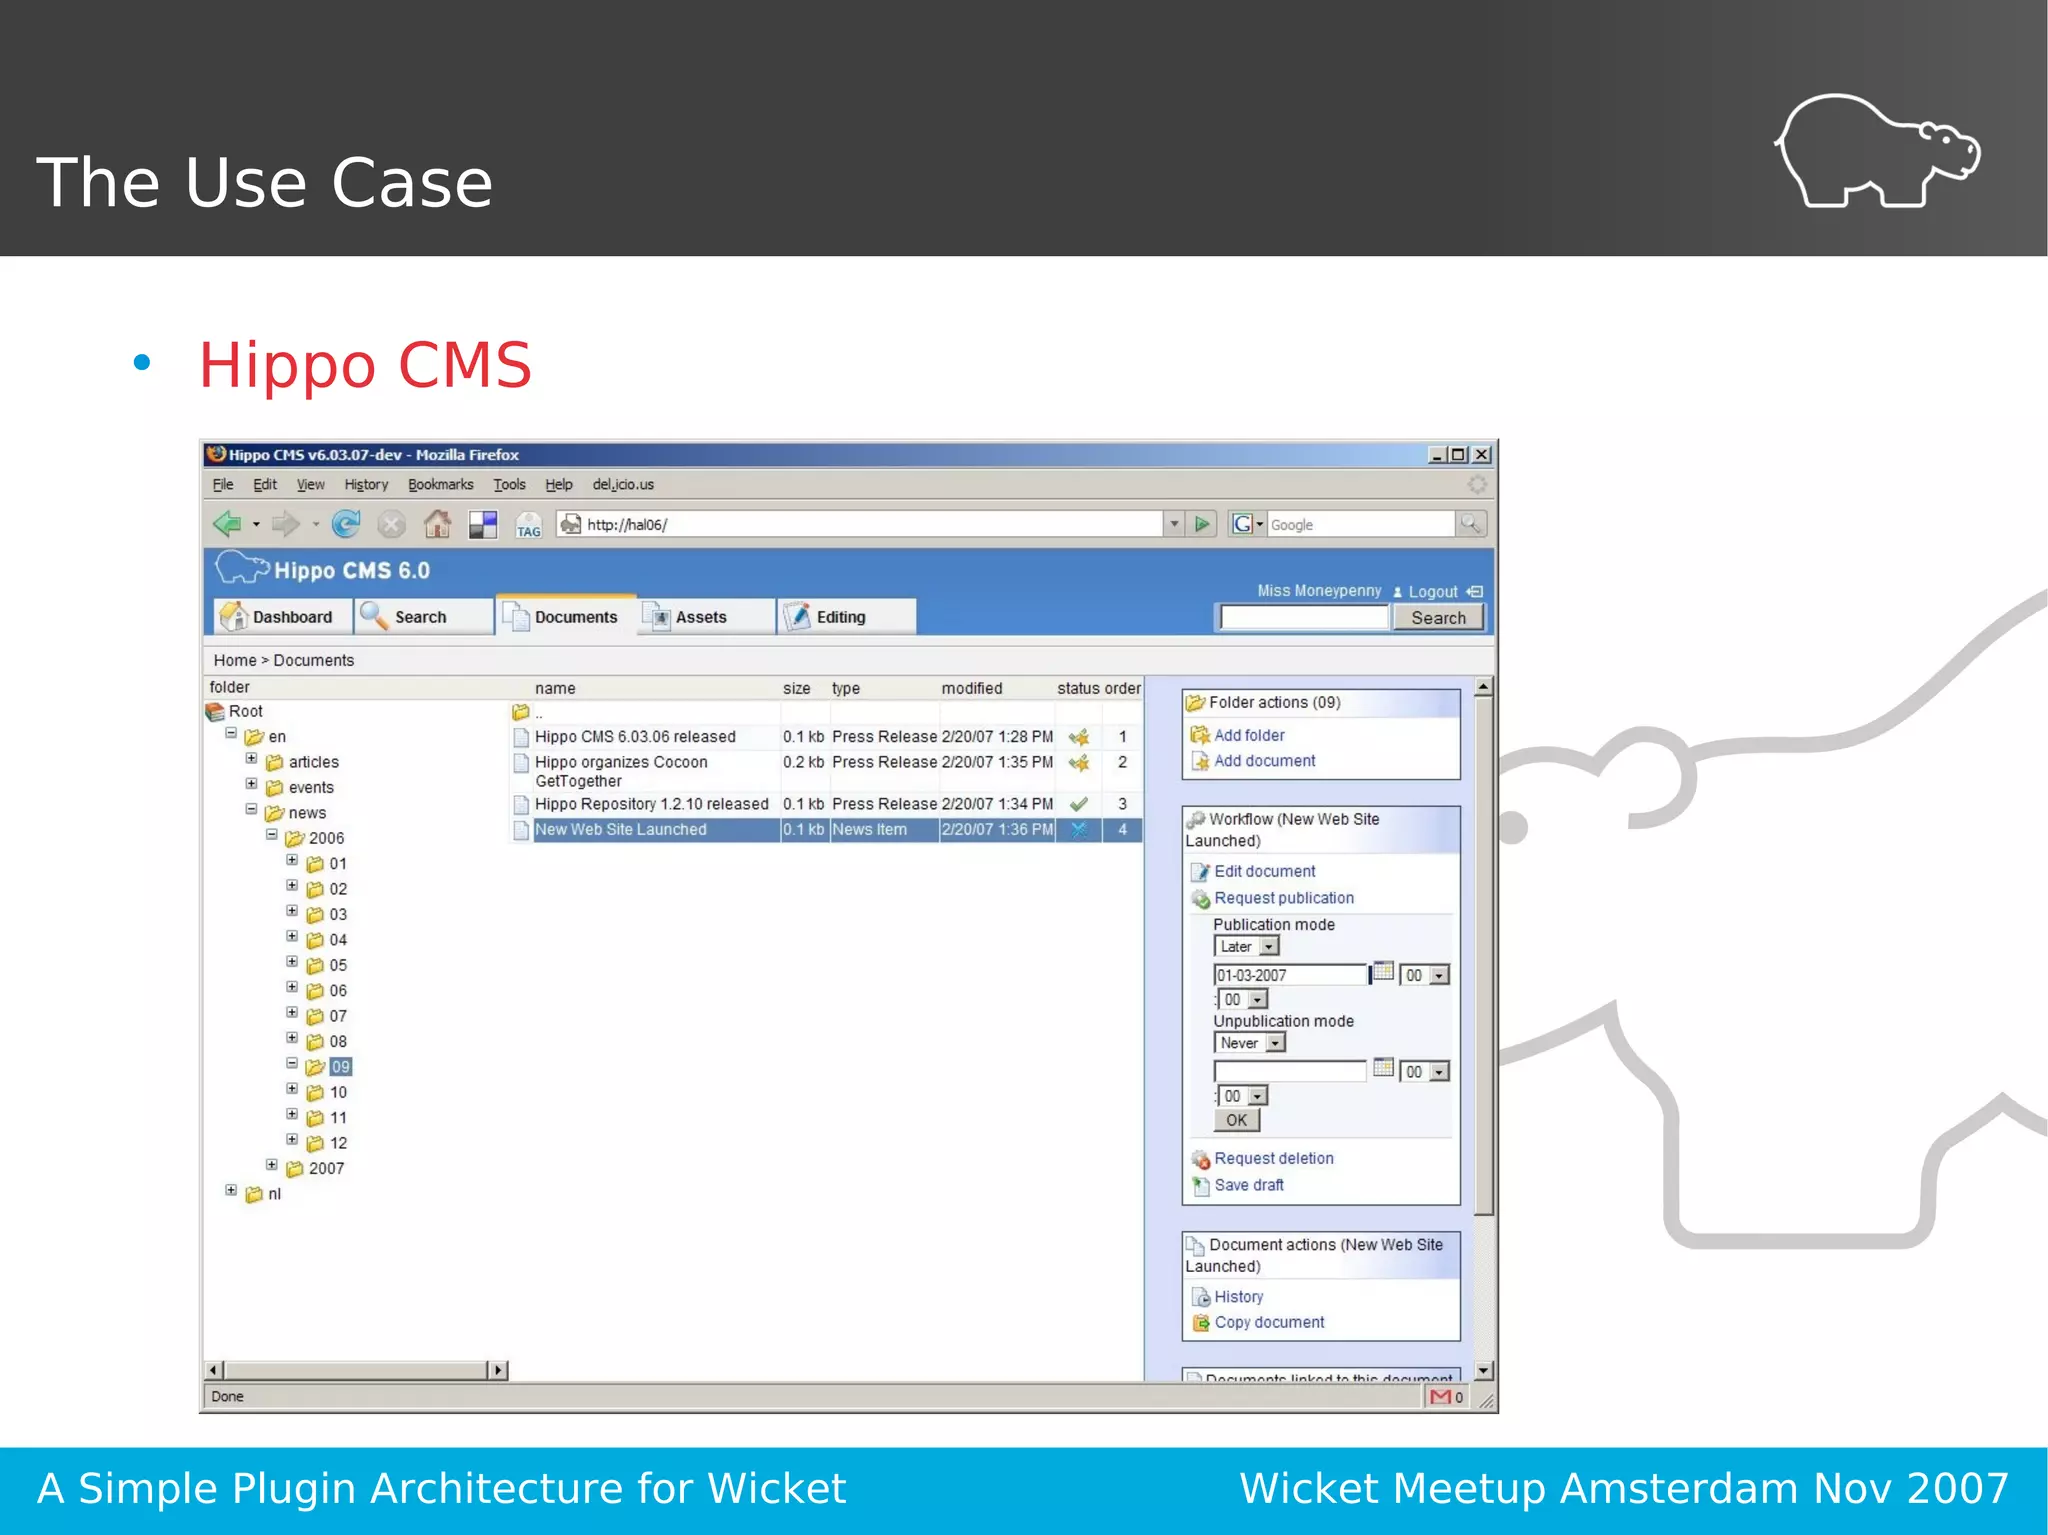This screenshot has width=2048, height=1535.
Task: Click the Go arrow beside address bar
Action: [1202, 523]
